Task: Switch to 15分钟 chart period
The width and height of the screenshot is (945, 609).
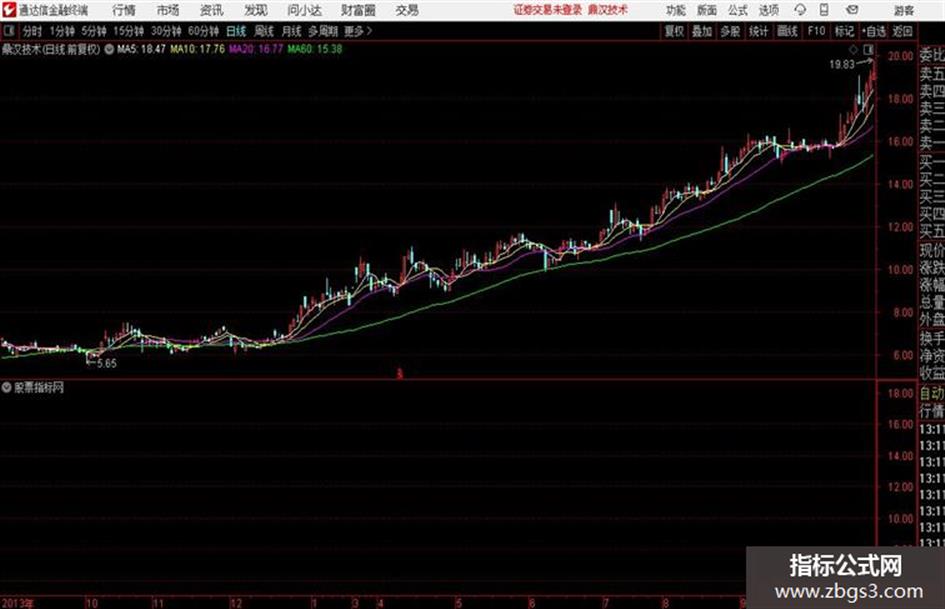Action: pos(129,31)
